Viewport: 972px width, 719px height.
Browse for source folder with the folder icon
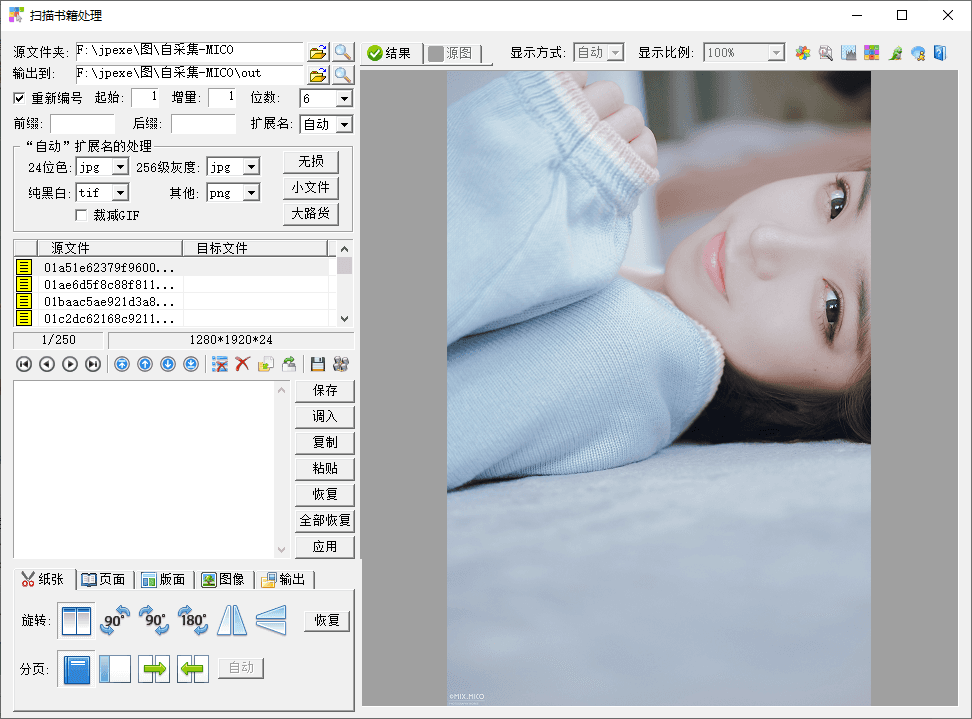318,52
